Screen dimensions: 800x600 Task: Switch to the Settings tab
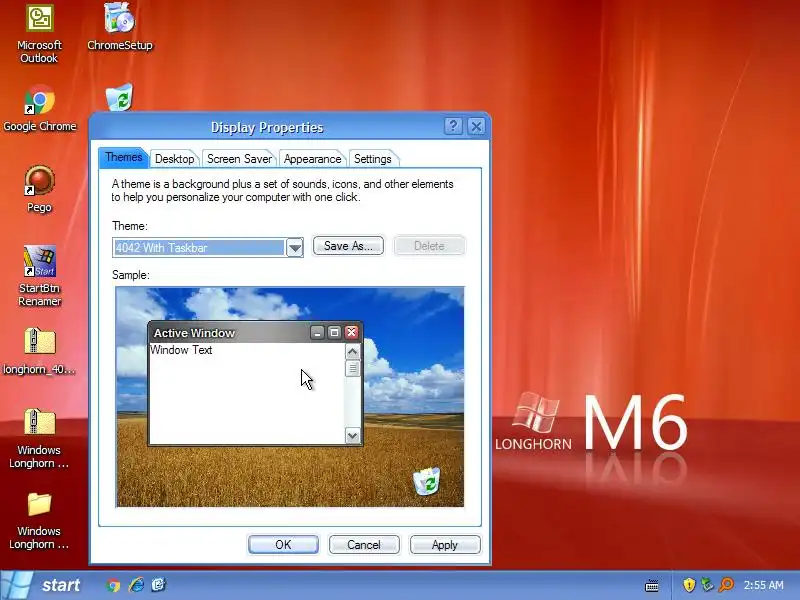(x=372, y=159)
